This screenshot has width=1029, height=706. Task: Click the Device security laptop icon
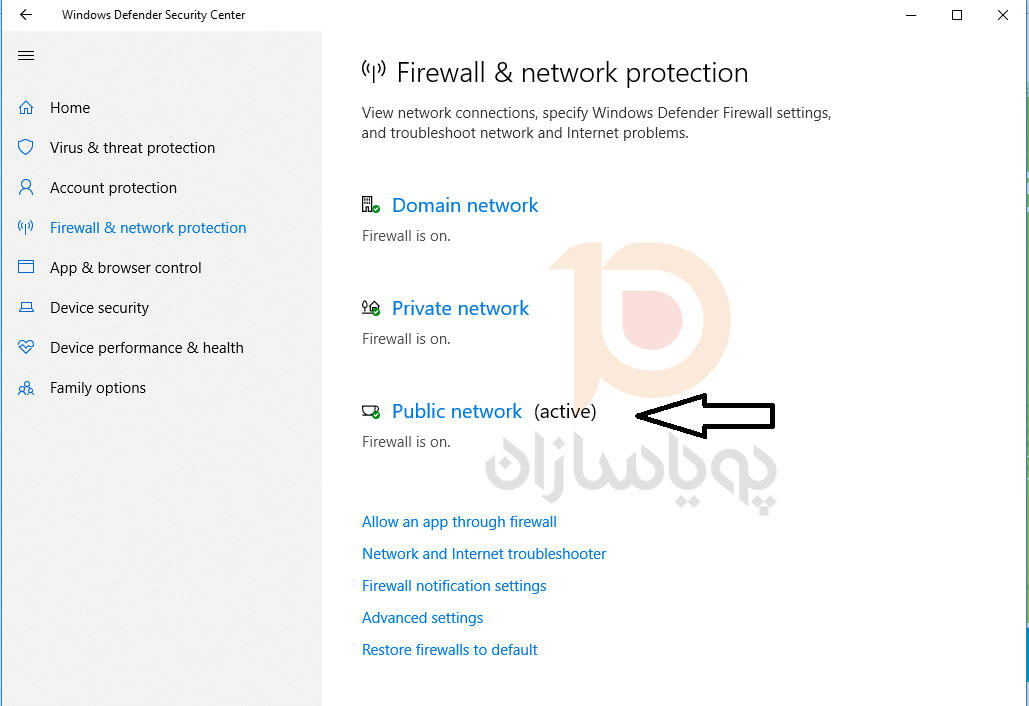[26, 307]
